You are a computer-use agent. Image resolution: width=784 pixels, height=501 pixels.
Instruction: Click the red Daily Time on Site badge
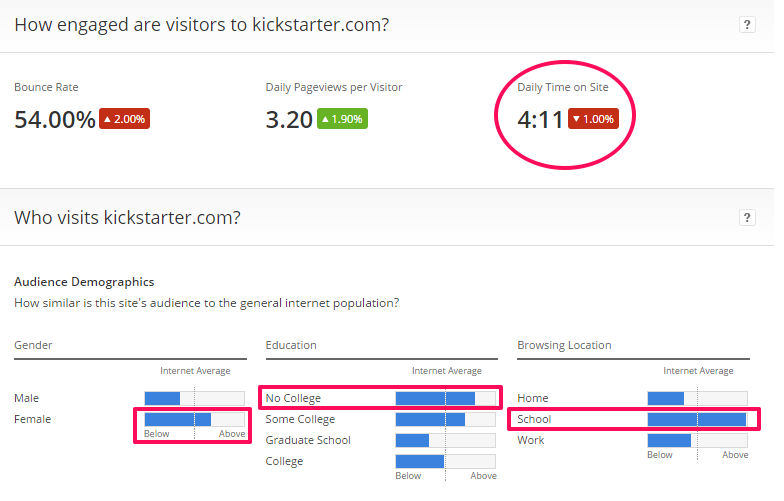(x=593, y=119)
